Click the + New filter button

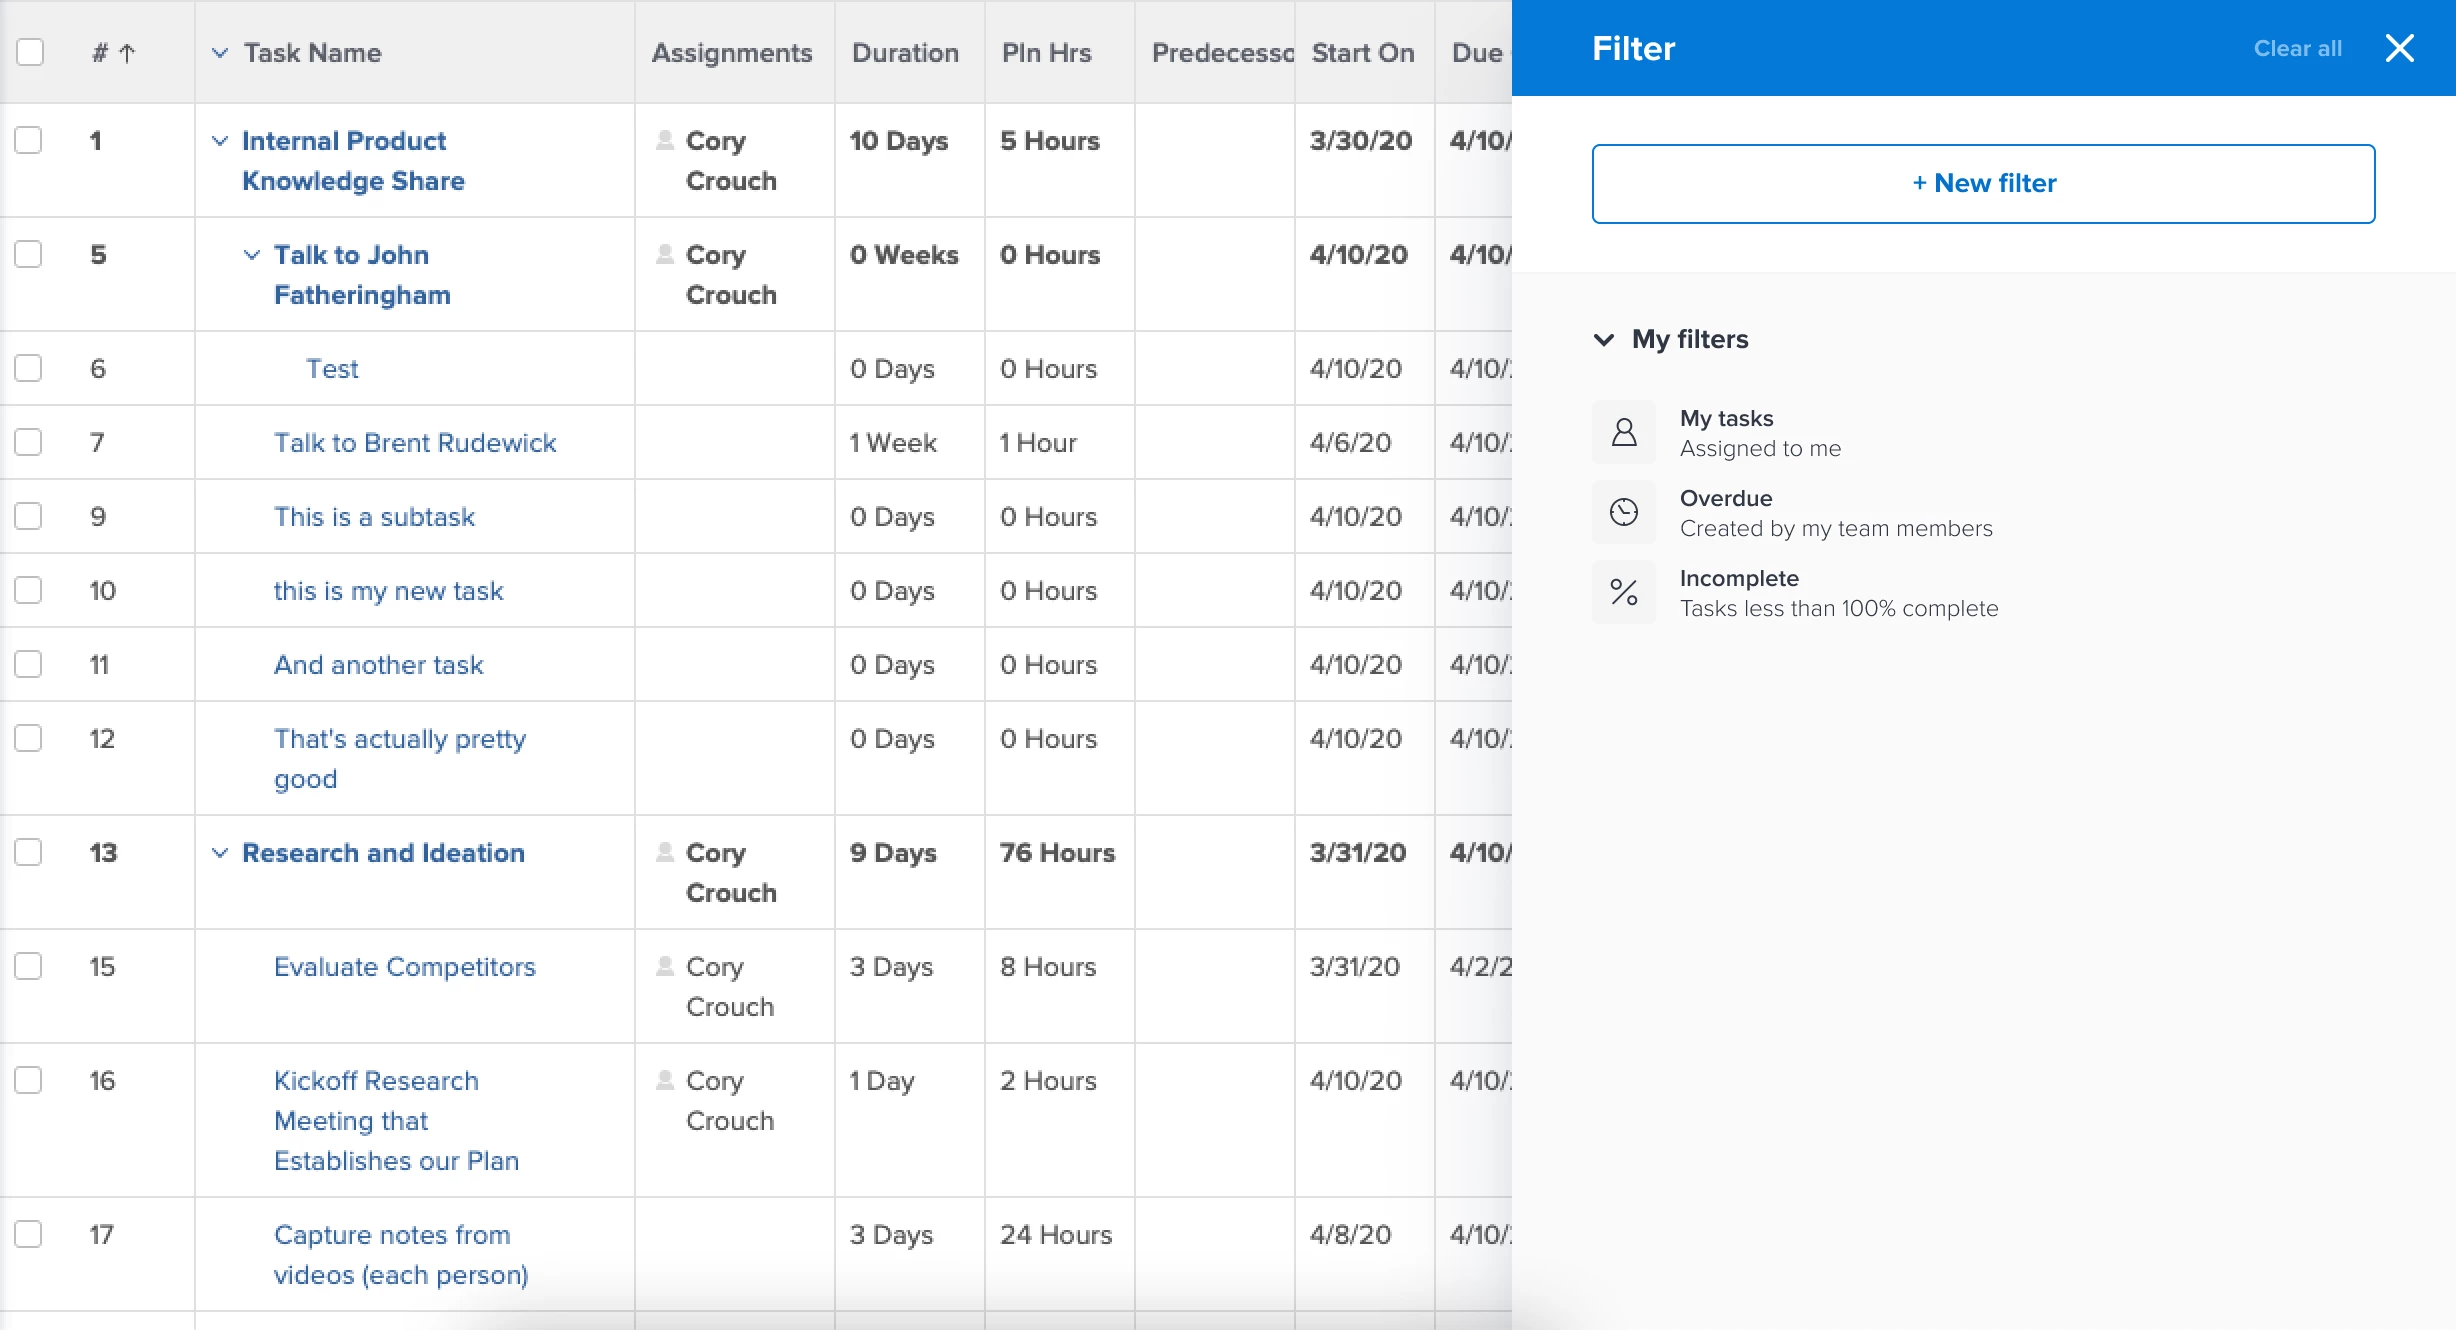(1983, 183)
